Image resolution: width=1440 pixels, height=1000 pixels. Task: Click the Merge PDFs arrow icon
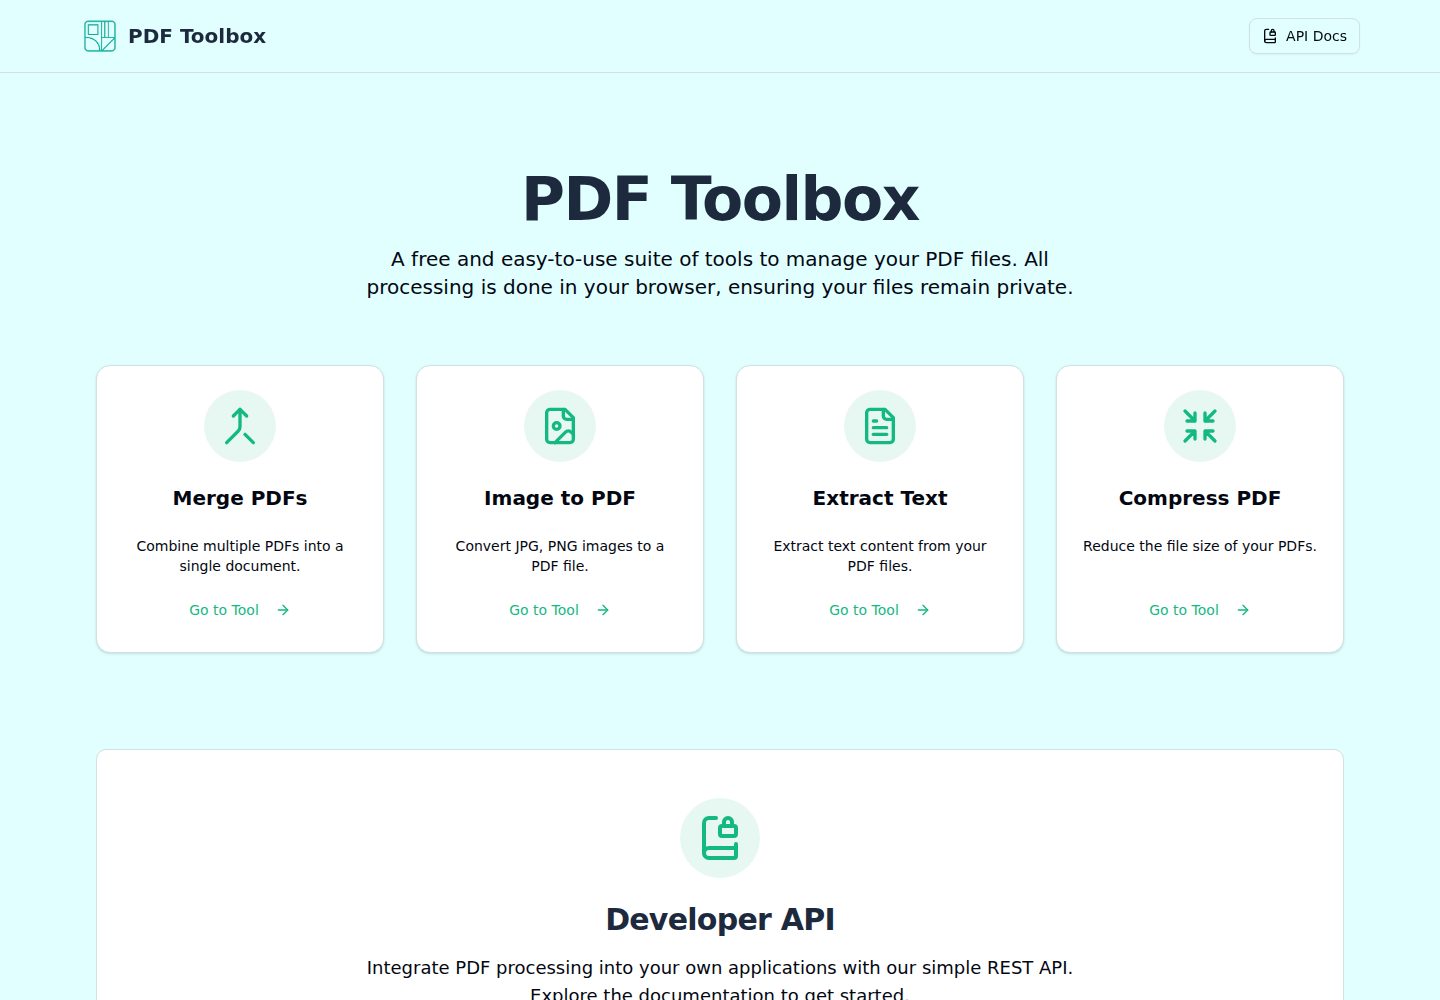click(240, 426)
